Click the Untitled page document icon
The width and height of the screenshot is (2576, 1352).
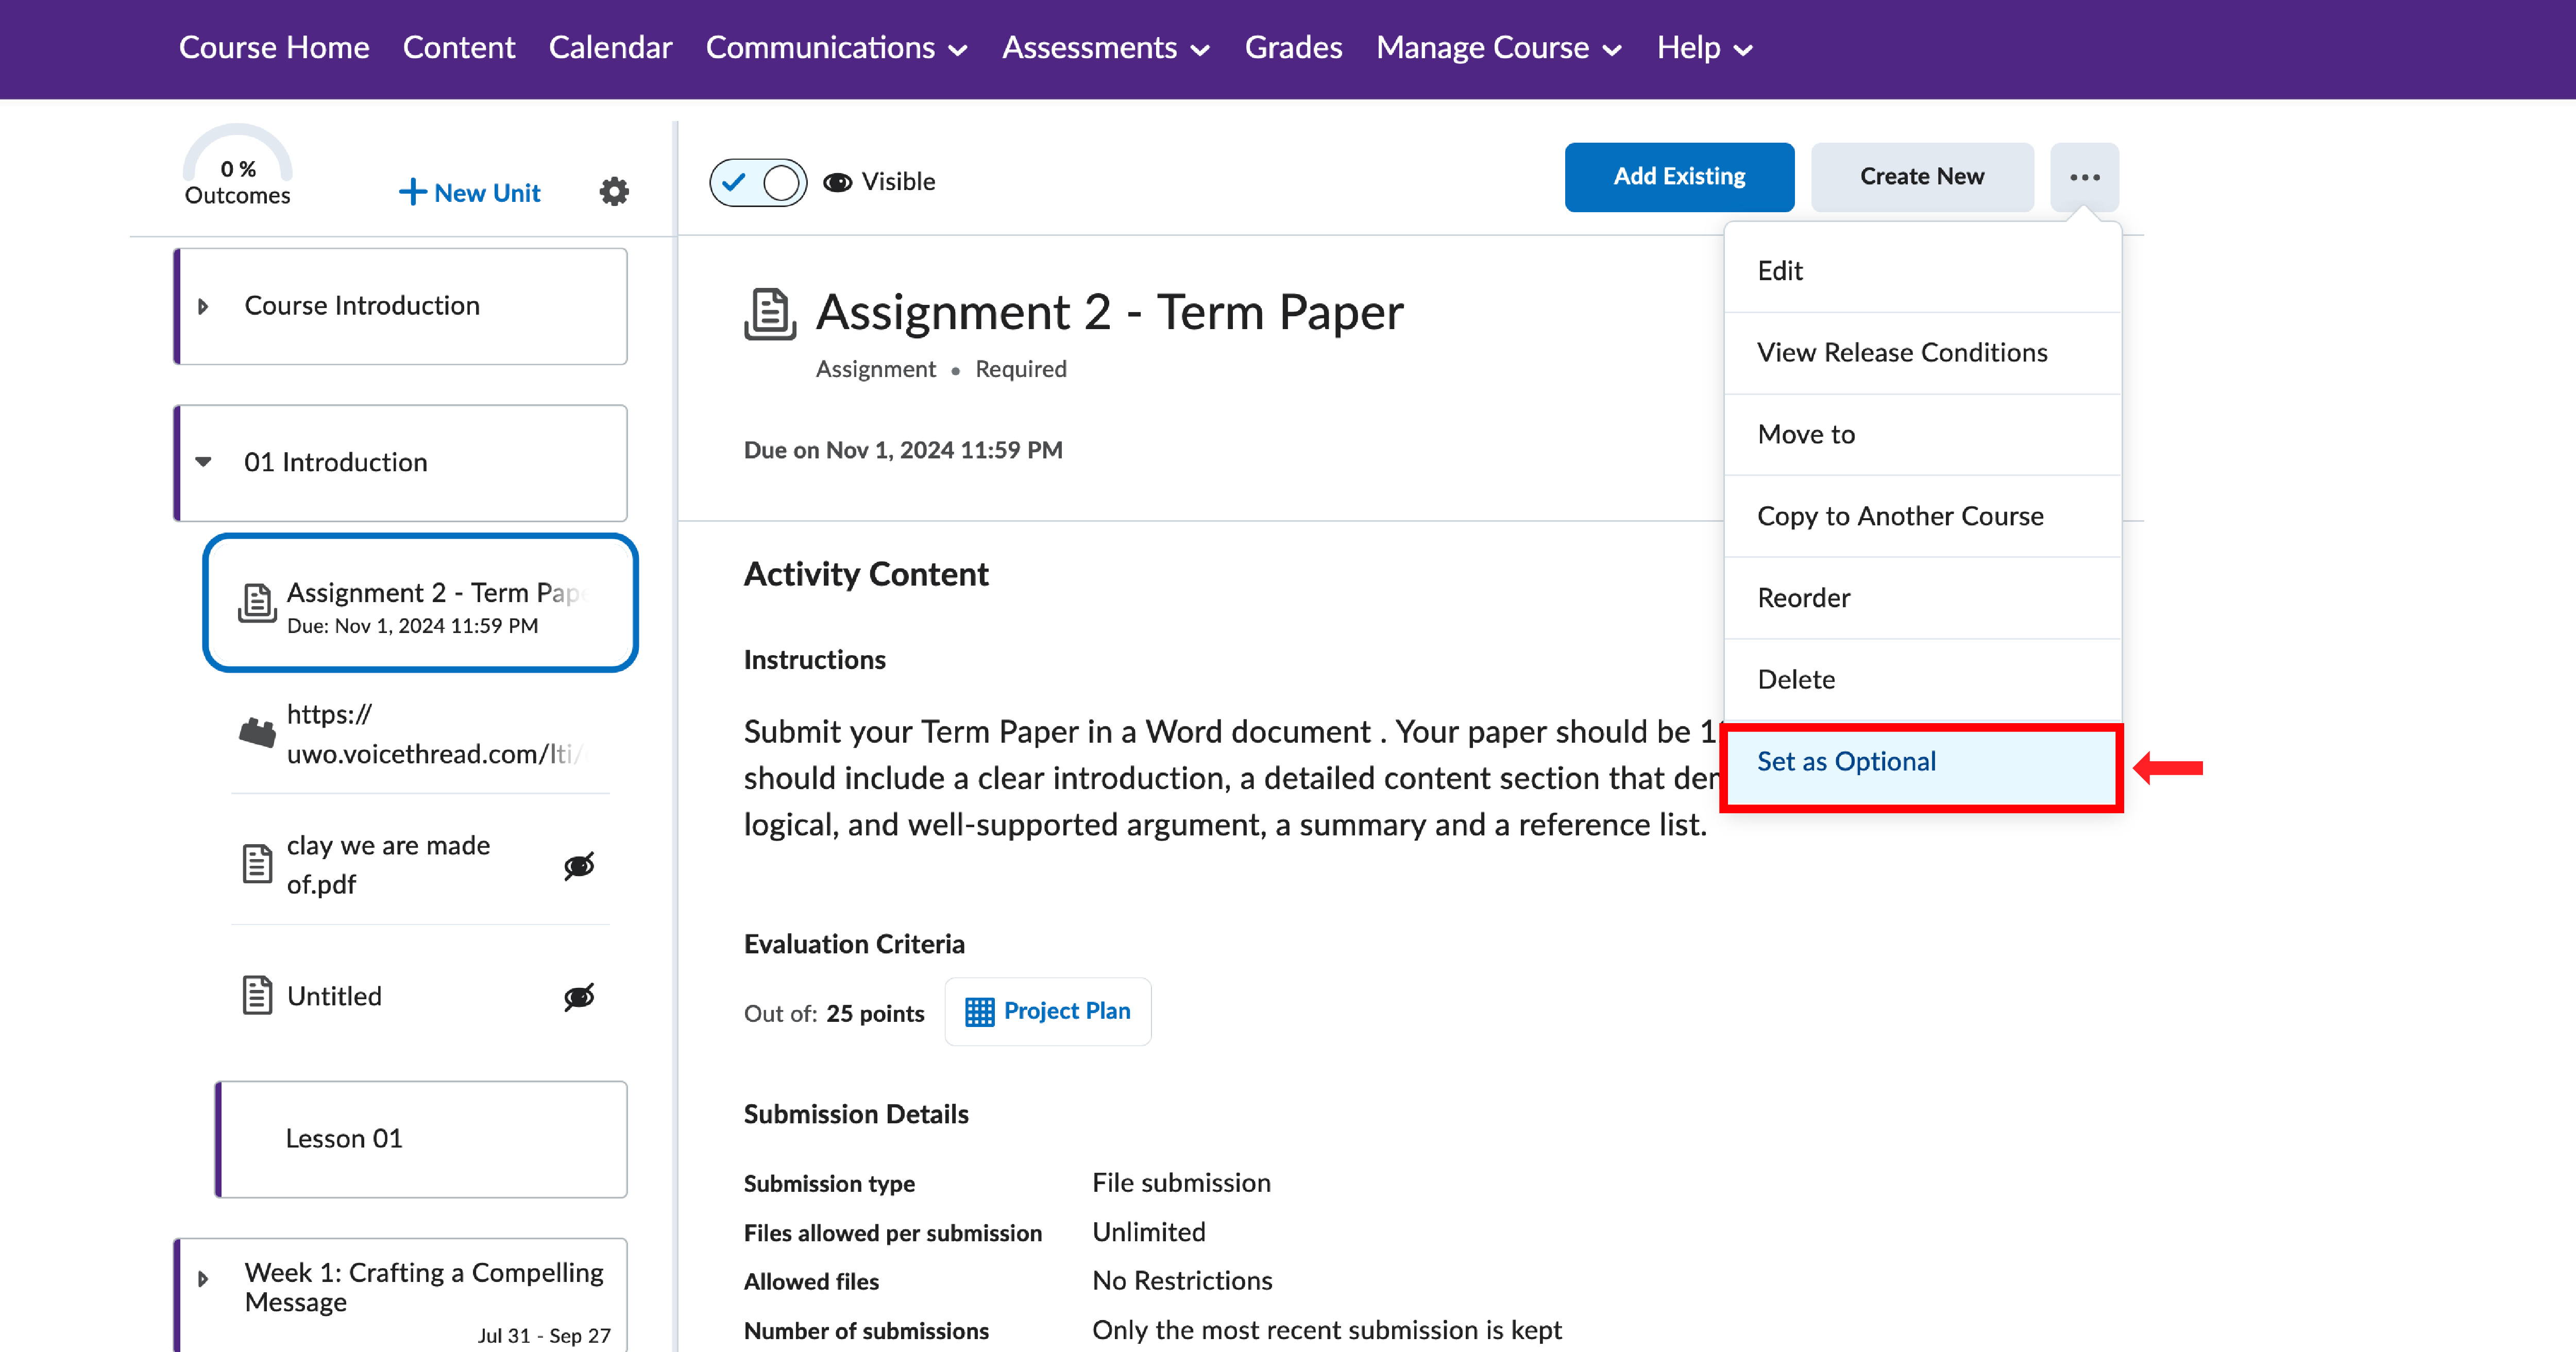point(257,996)
